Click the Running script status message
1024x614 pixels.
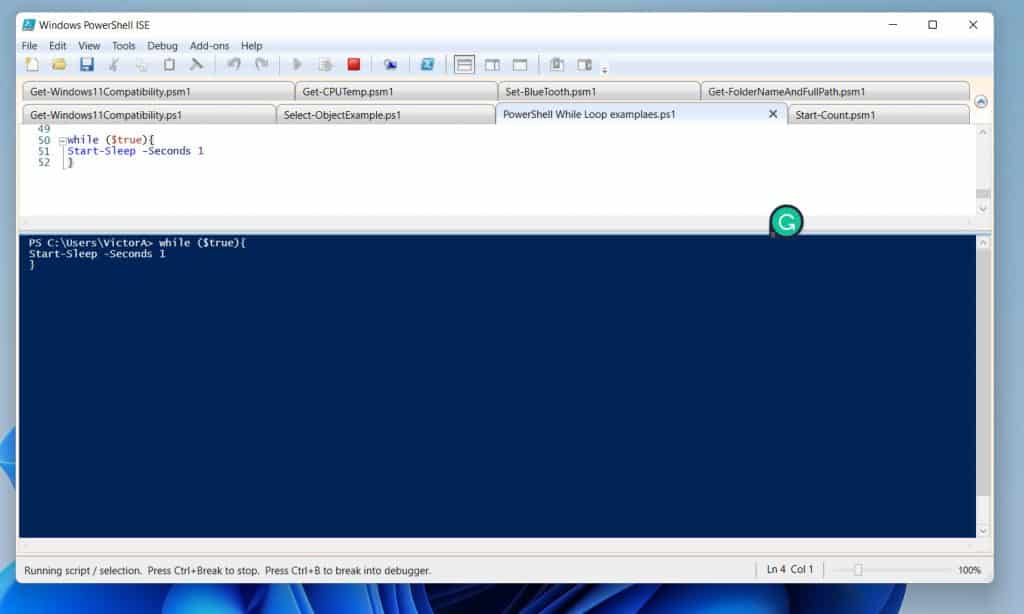coord(227,570)
